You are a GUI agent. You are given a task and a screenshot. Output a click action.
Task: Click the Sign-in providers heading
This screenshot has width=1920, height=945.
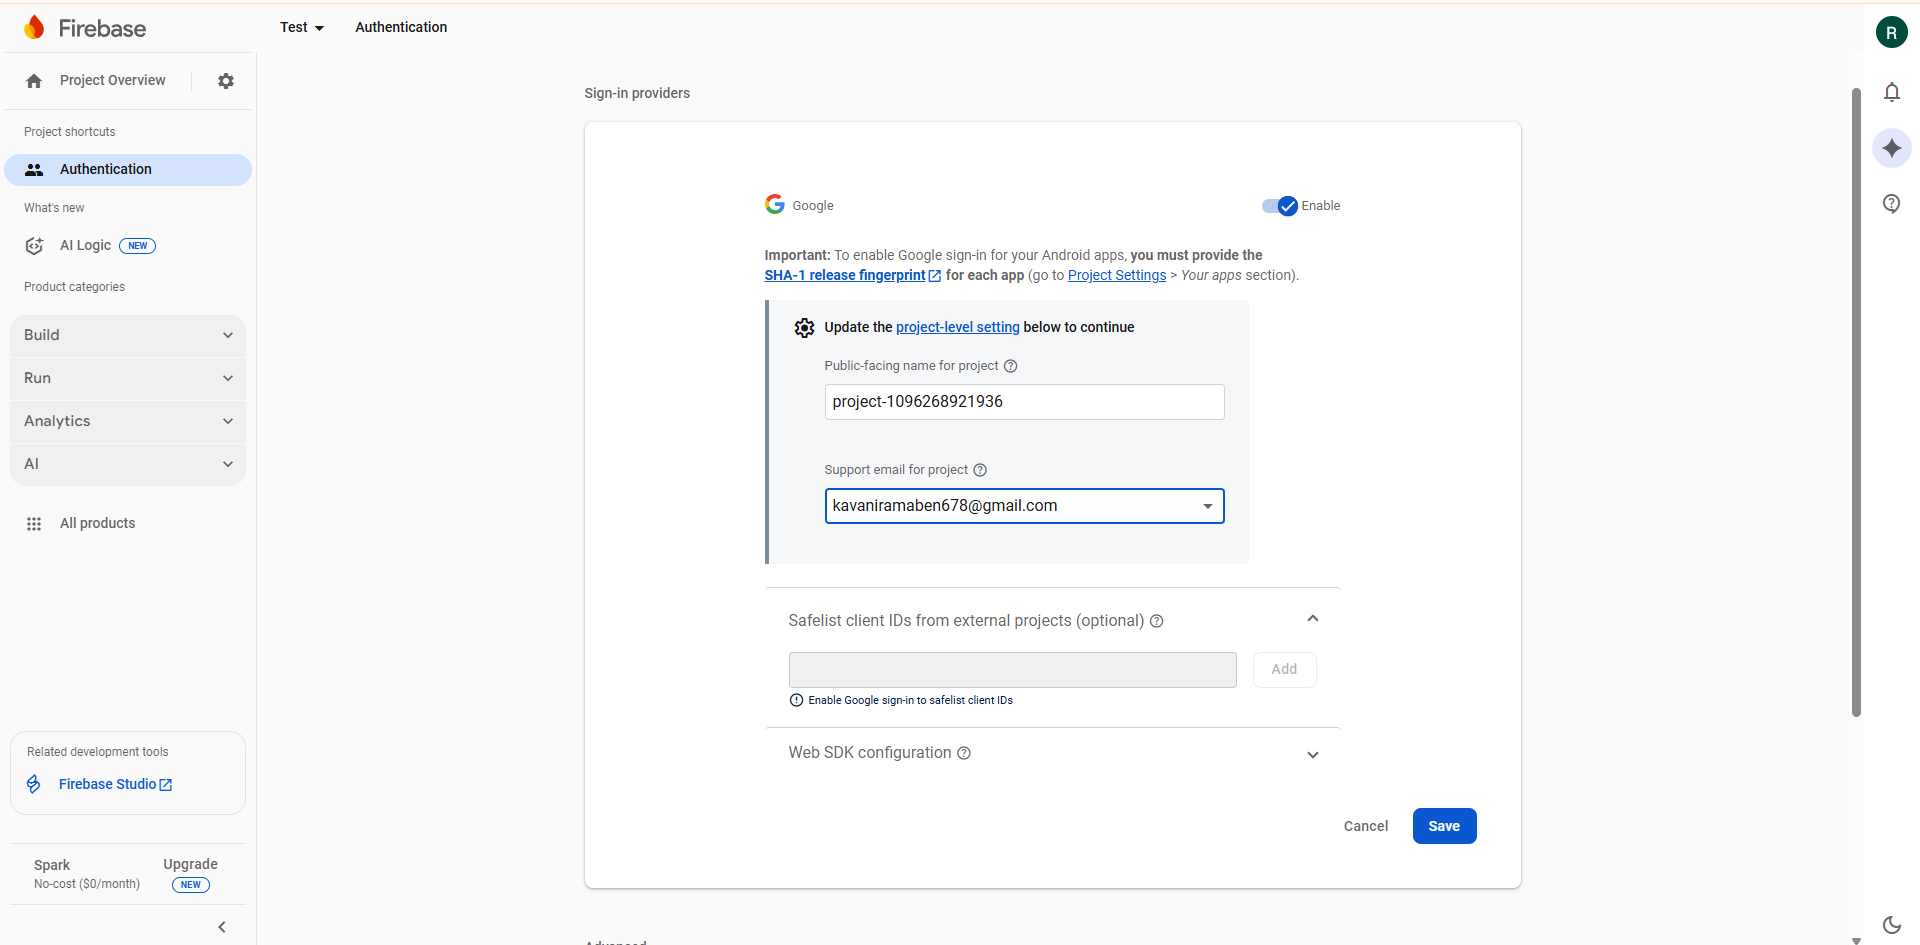click(x=637, y=93)
